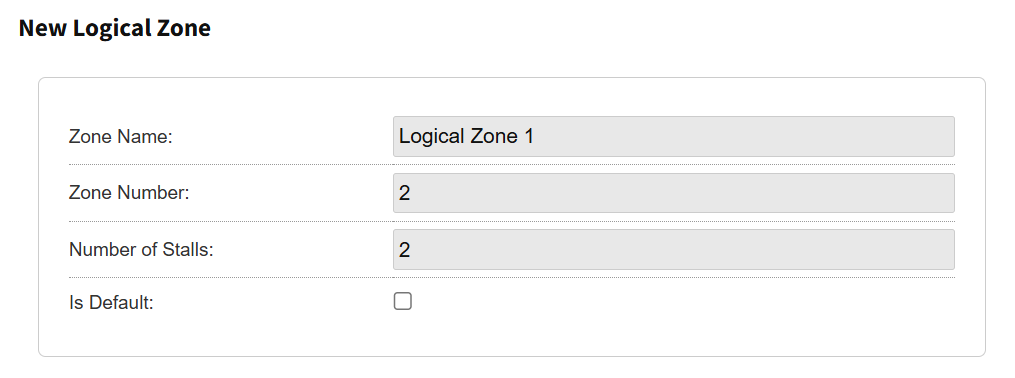Click blank panel area below Is Default row

(511, 337)
